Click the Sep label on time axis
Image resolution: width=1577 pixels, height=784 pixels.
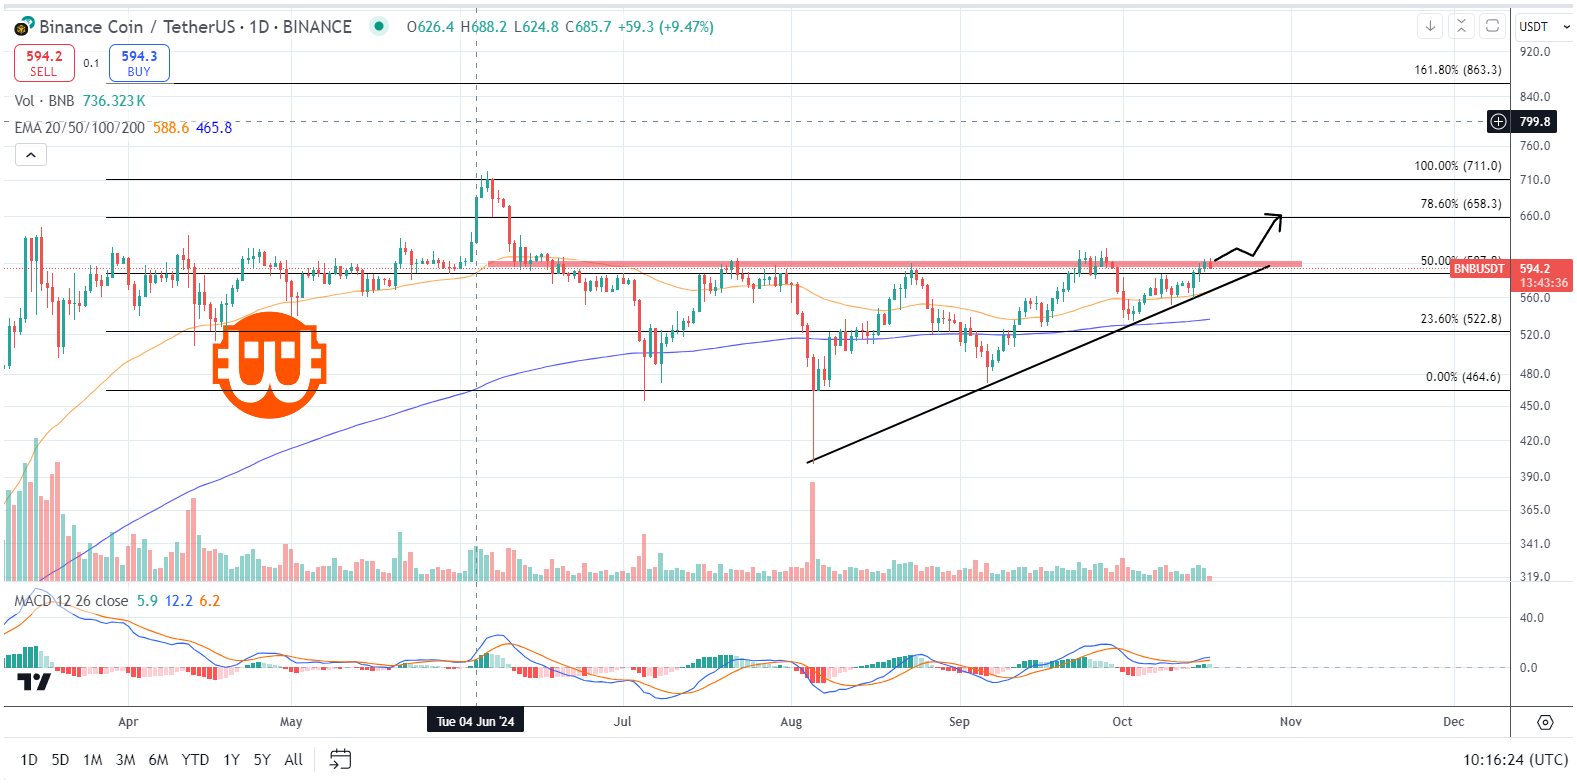coord(959,722)
